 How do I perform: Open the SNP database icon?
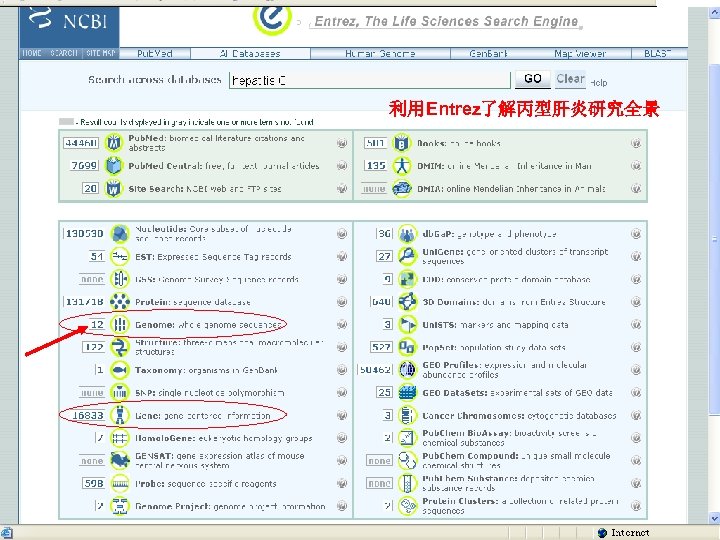pos(120,393)
